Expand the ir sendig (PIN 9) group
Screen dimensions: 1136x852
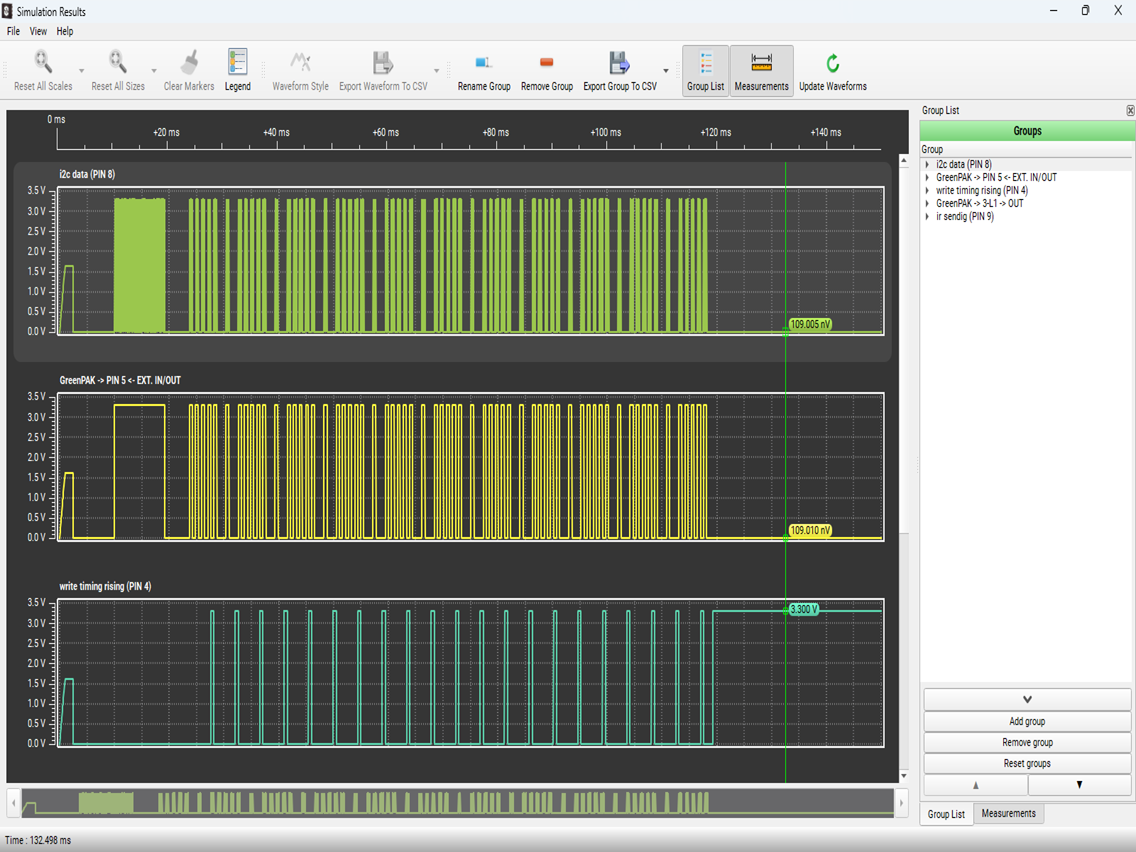point(927,217)
